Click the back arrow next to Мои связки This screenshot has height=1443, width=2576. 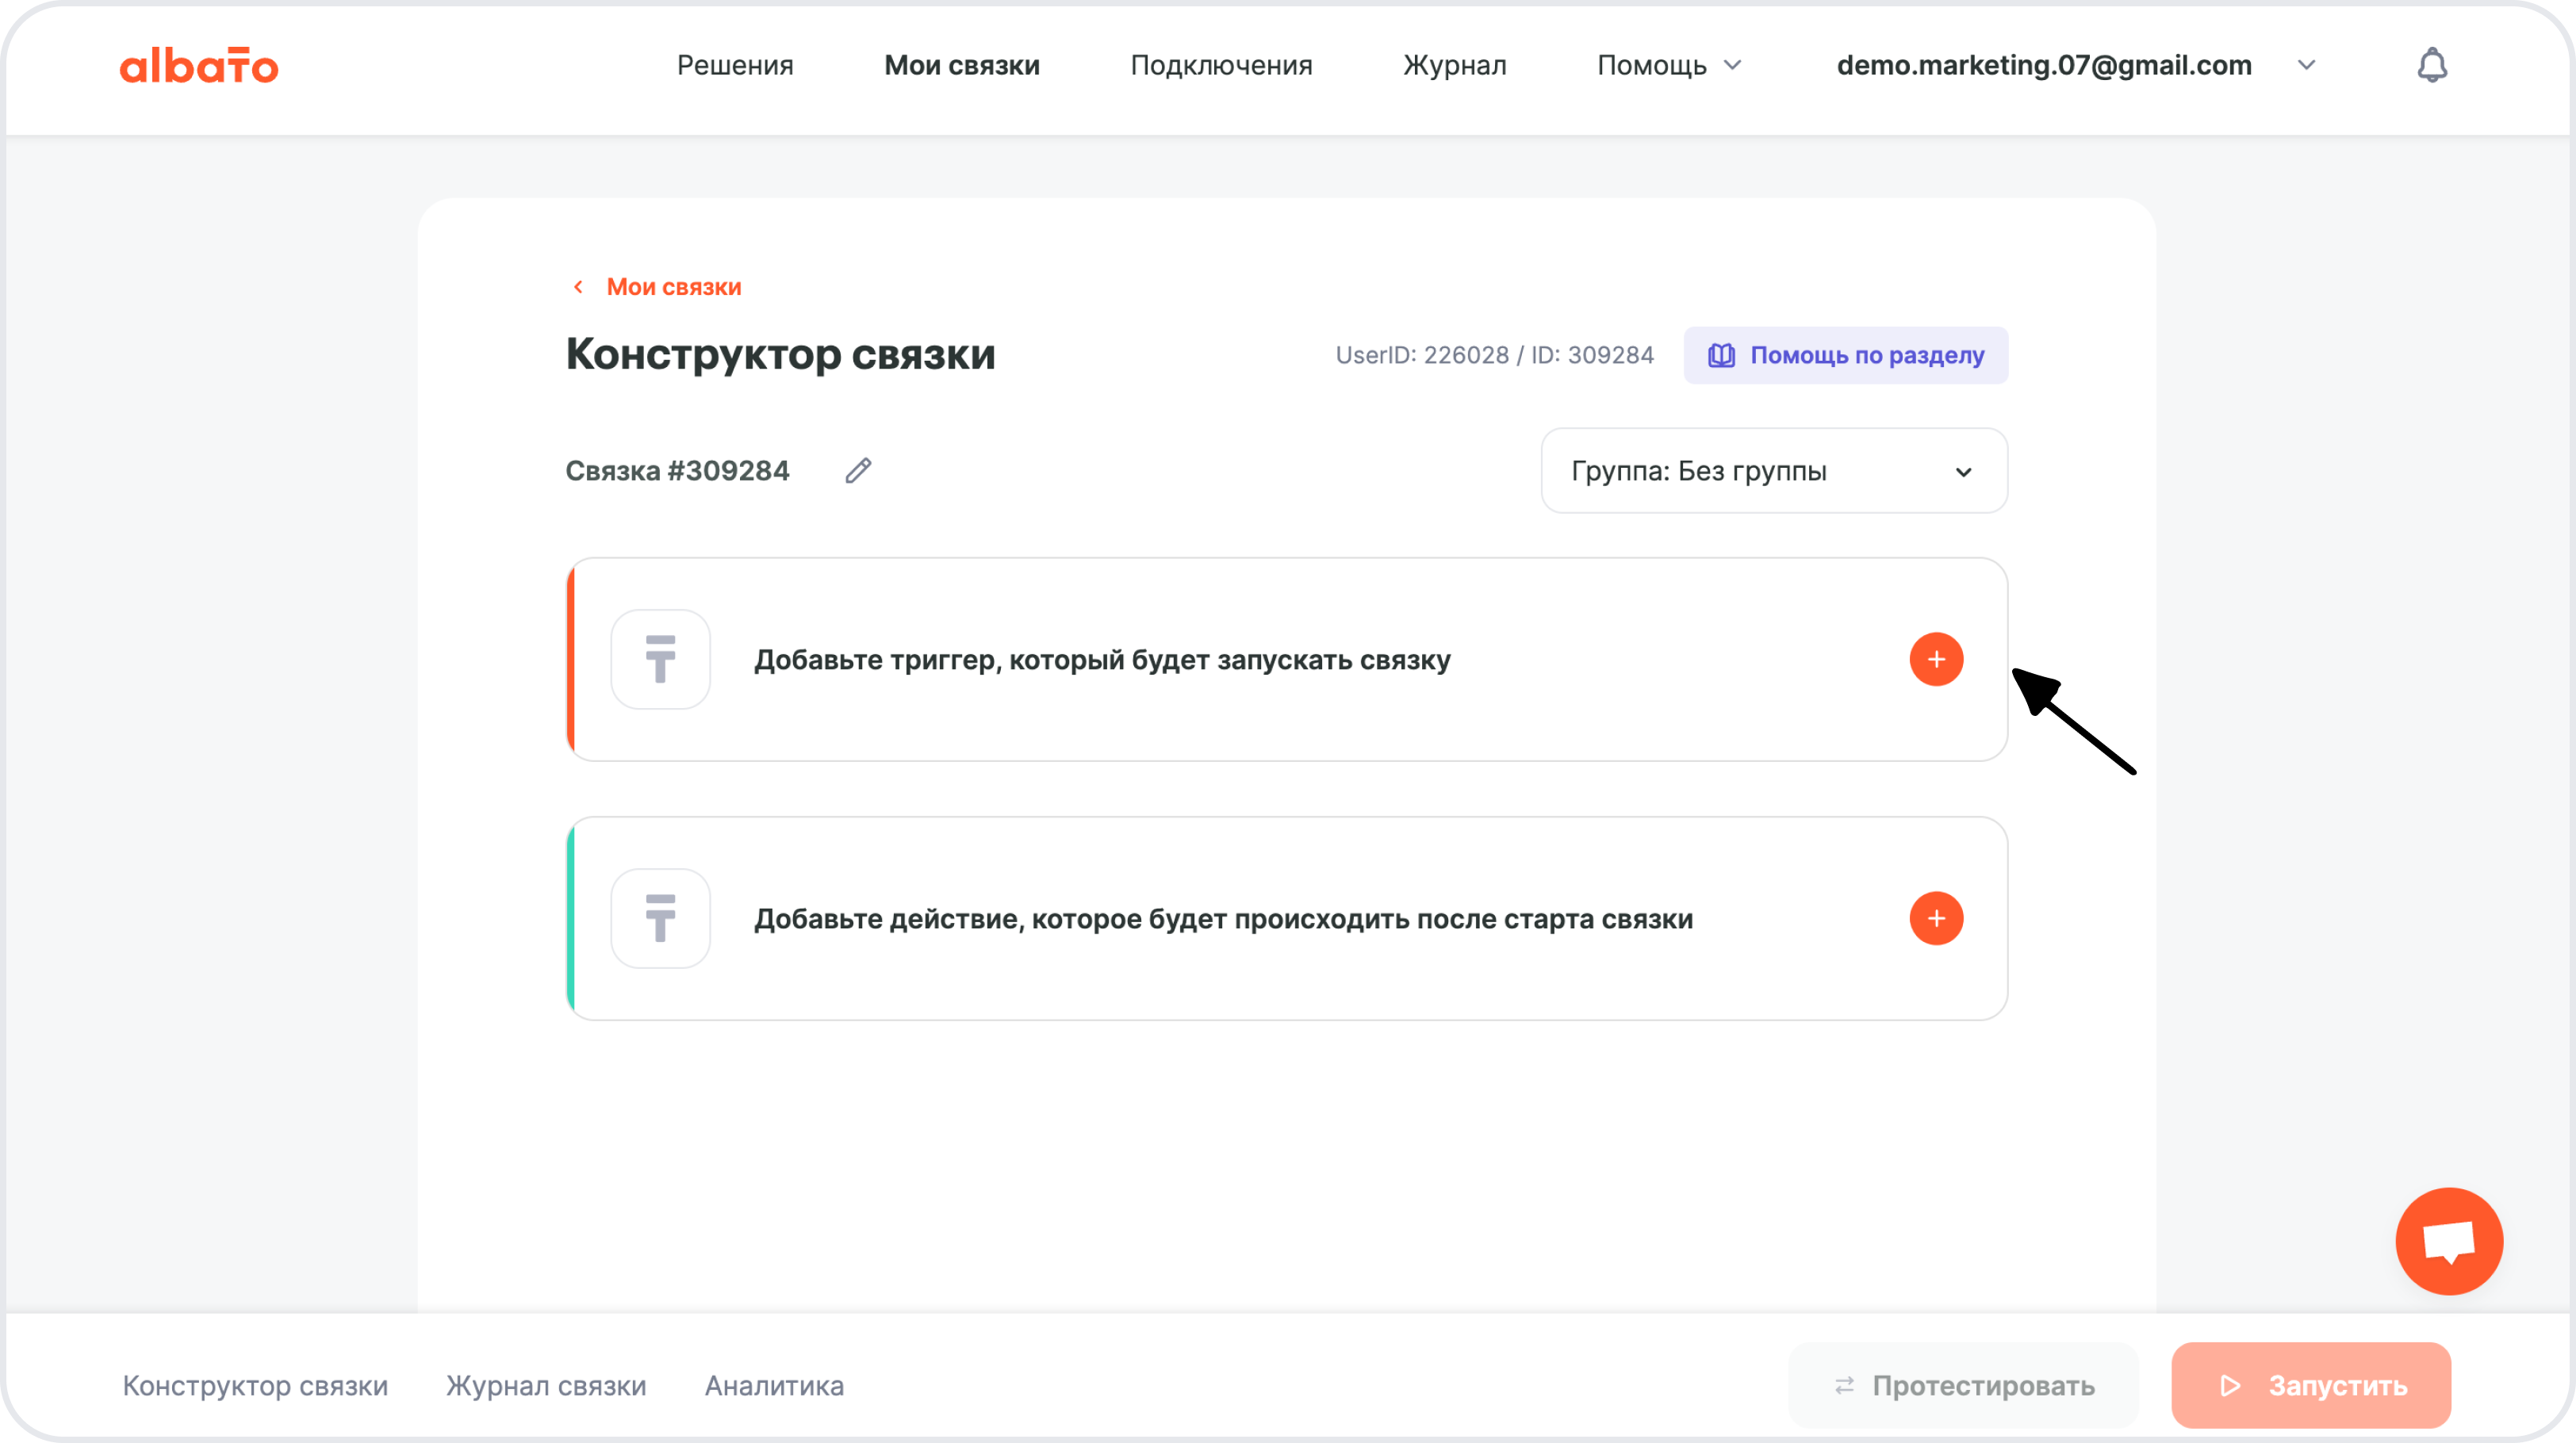578,286
